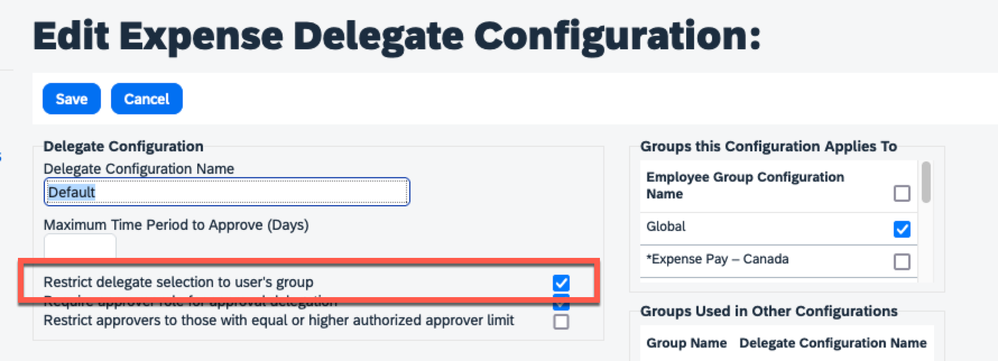
Task: Enable Restrict approvers to equal or higher limit
Action: 561,322
